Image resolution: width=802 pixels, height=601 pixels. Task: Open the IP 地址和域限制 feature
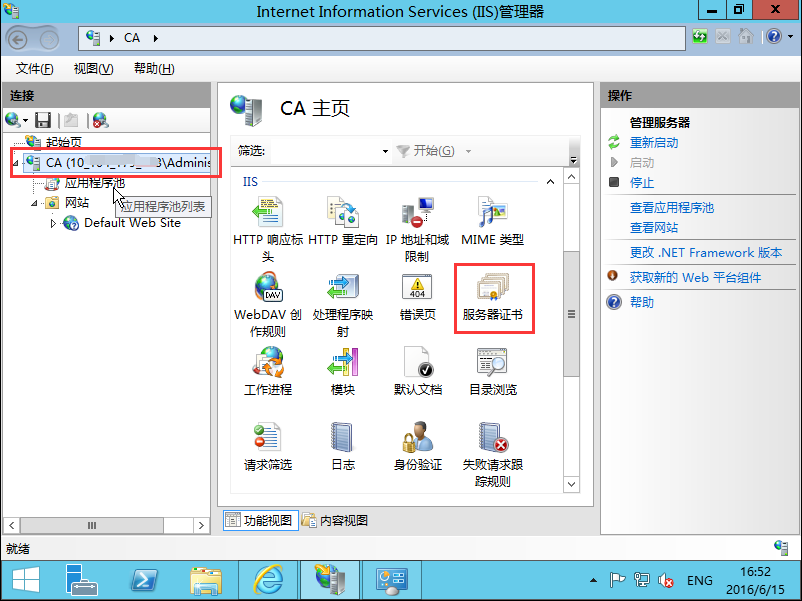pyautogui.click(x=417, y=218)
